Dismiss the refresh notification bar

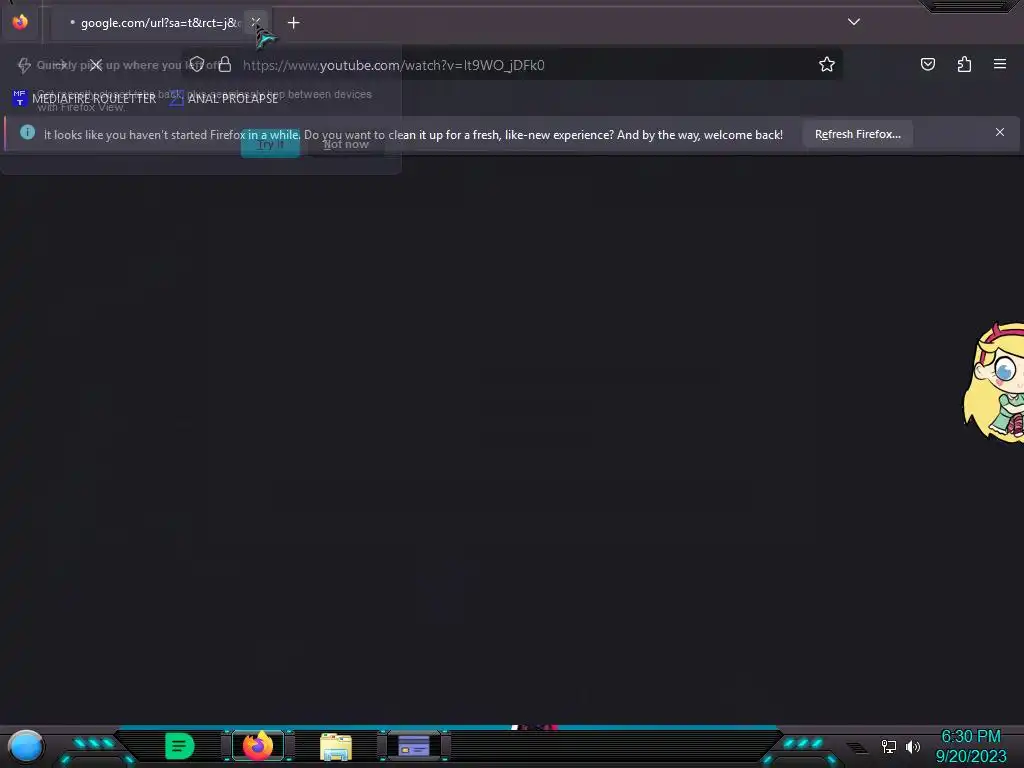(x=1000, y=132)
